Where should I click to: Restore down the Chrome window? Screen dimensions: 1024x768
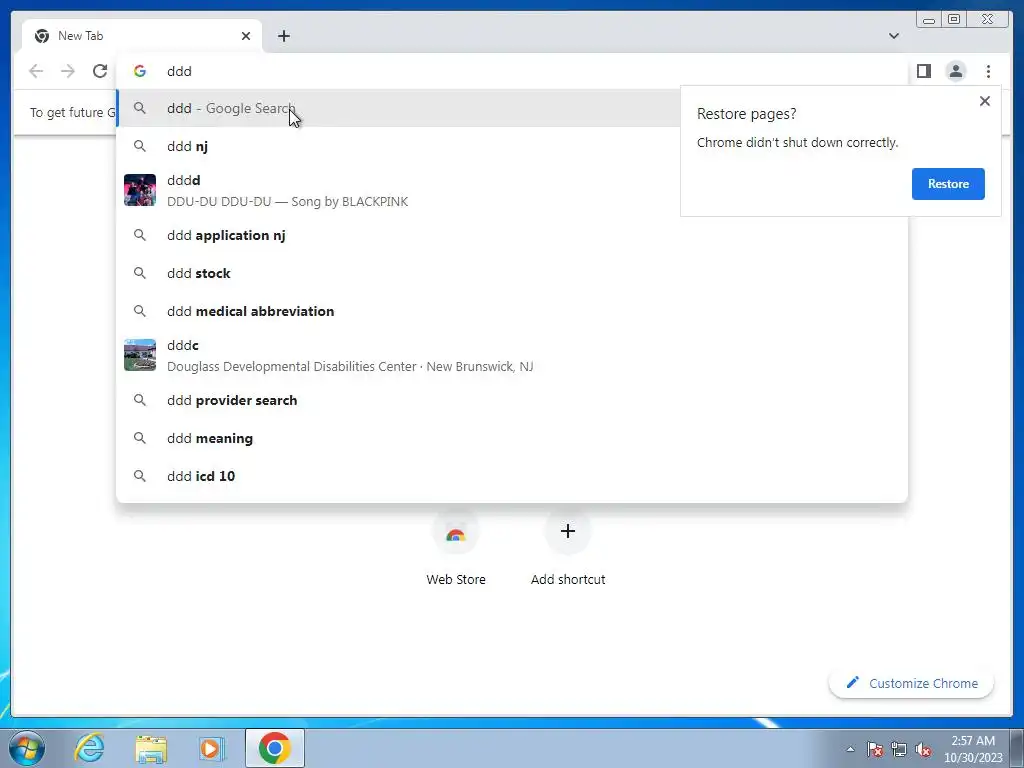[954, 20]
